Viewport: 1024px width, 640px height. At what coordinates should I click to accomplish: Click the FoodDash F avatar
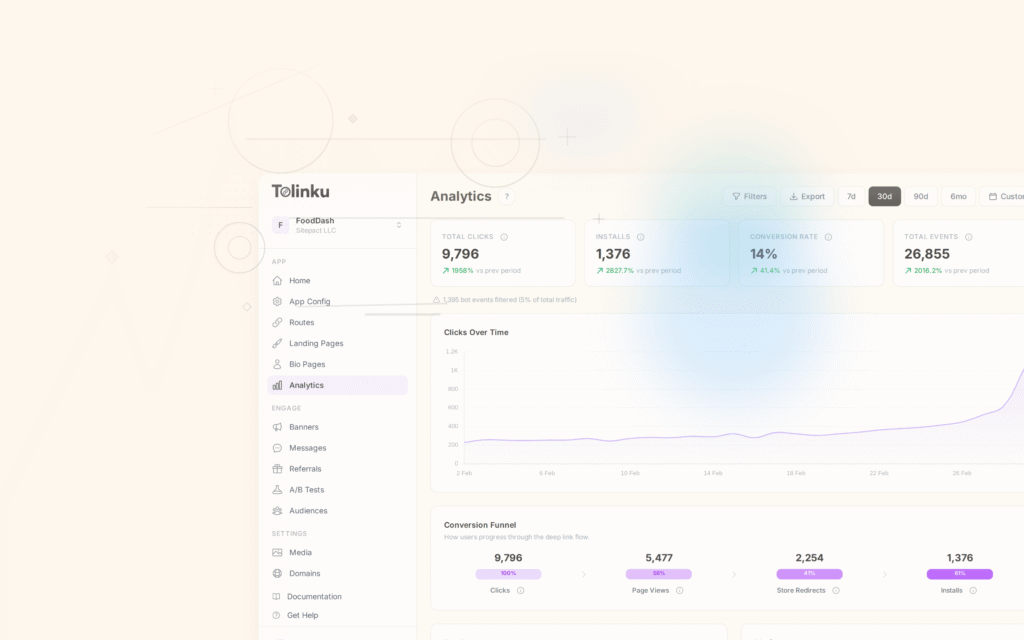tap(280, 225)
